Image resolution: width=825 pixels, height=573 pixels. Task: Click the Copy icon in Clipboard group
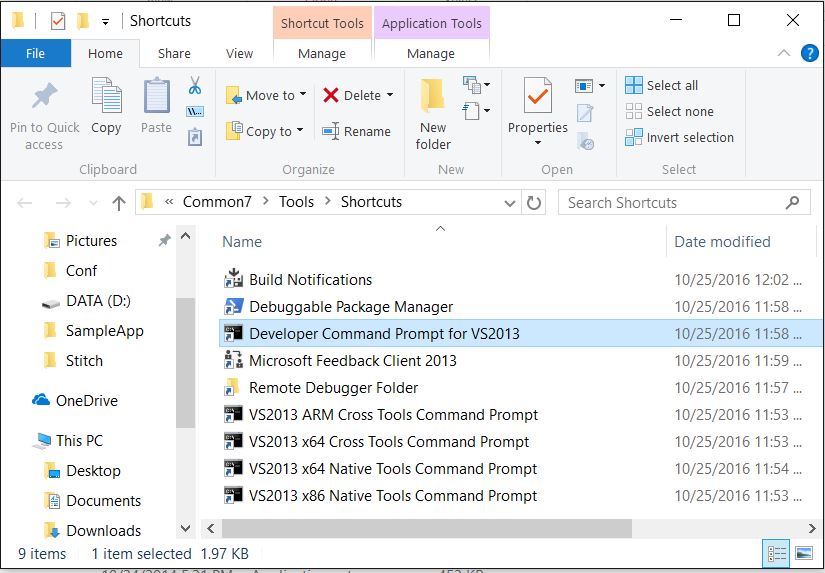106,97
